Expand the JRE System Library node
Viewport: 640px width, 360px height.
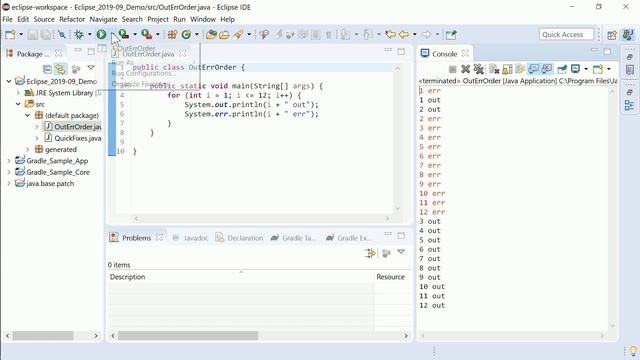tap(18, 93)
